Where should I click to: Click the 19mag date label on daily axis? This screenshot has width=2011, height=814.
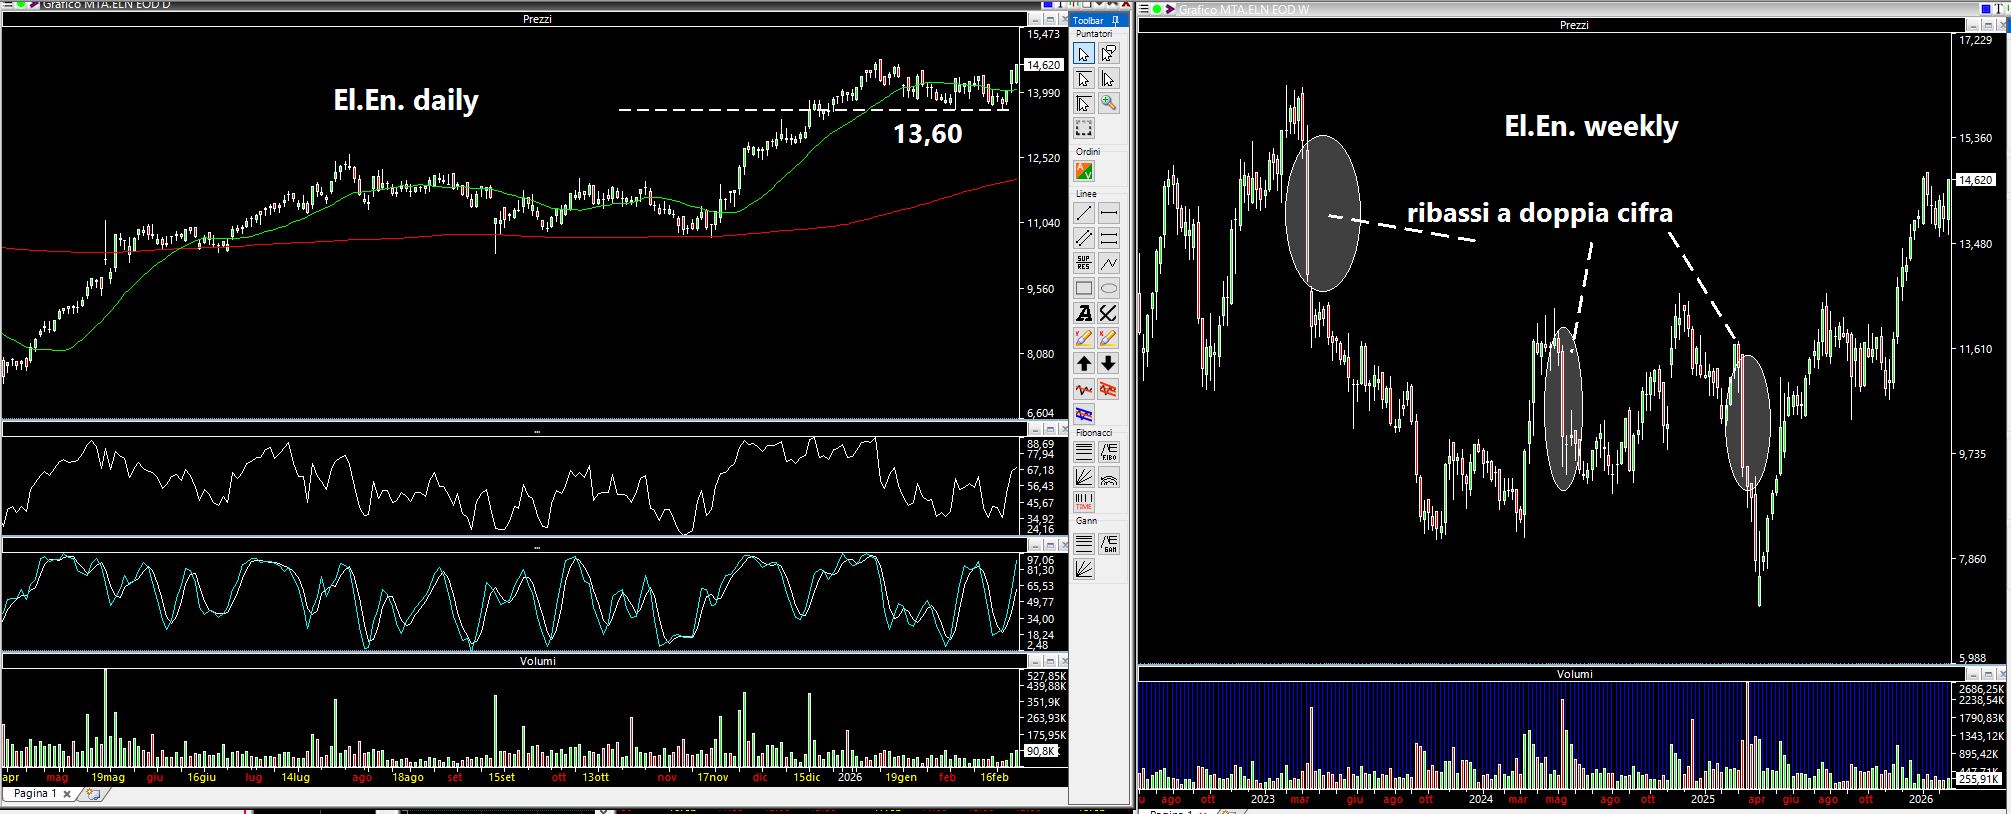pos(108,777)
